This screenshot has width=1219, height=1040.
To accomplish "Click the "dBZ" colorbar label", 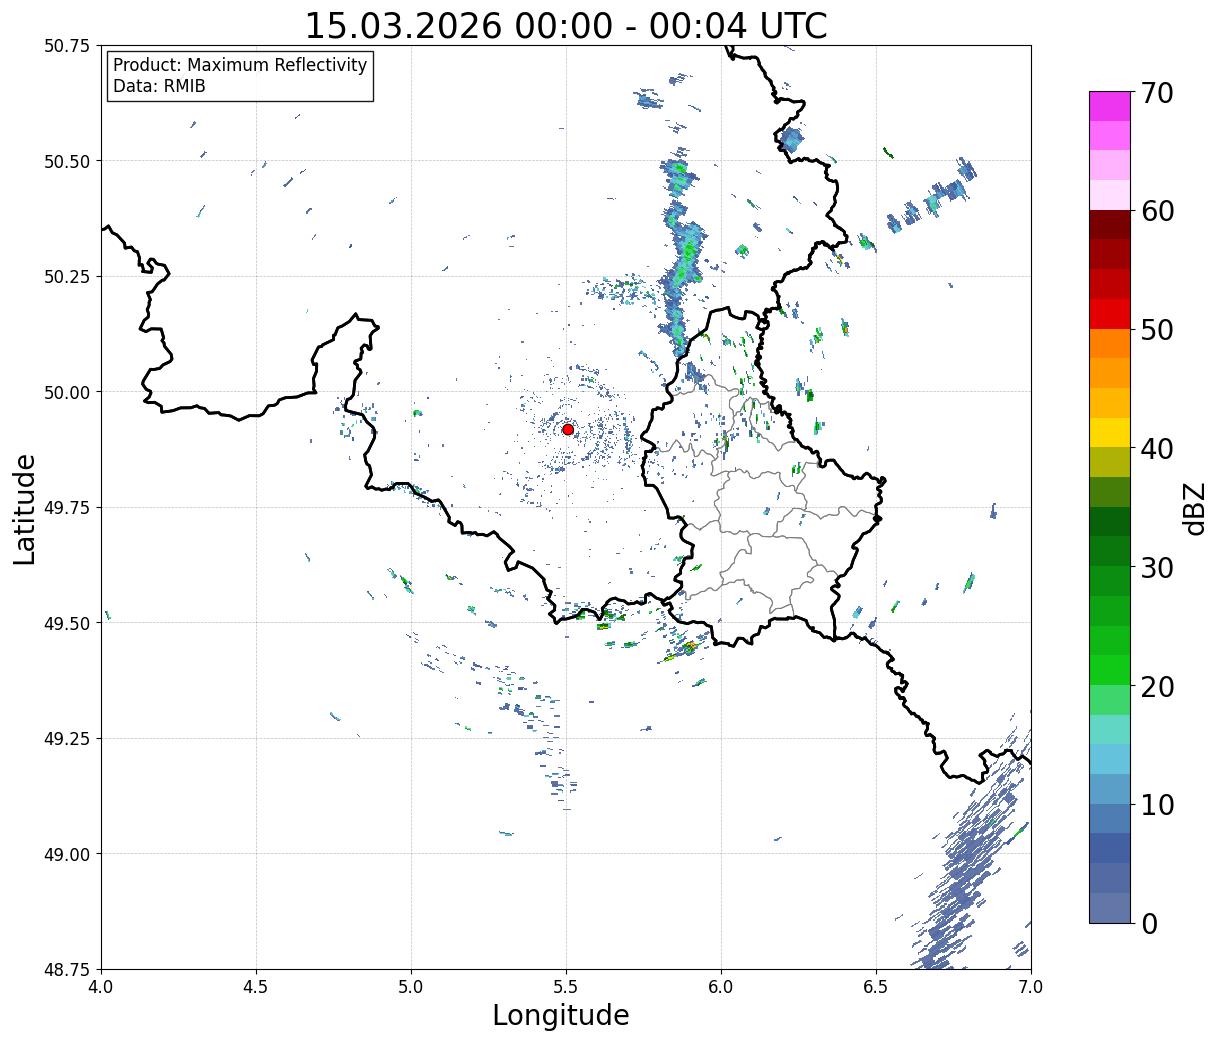I will 1195,508.
